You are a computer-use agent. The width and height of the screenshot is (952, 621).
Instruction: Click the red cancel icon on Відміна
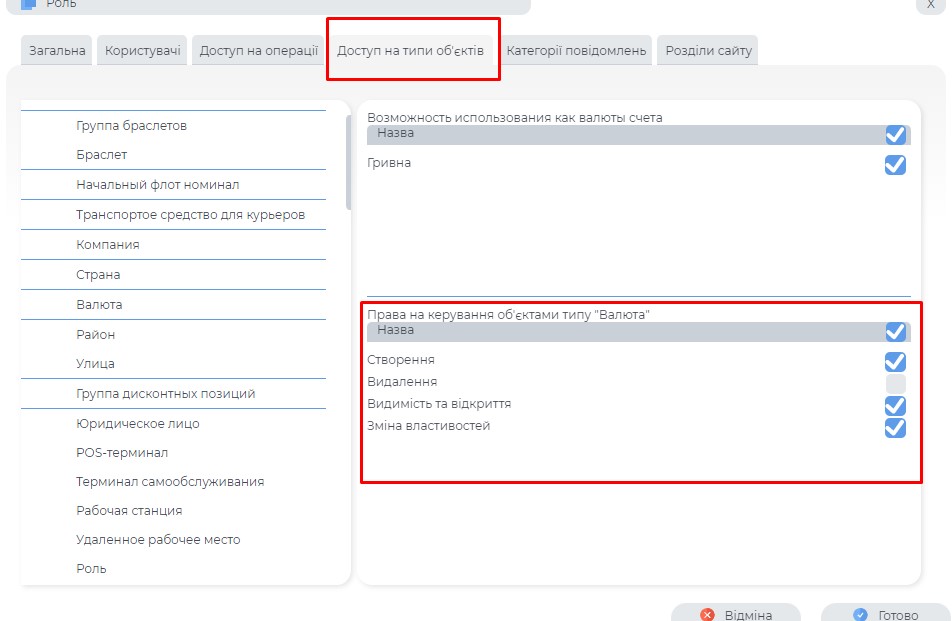[x=708, y=615]
